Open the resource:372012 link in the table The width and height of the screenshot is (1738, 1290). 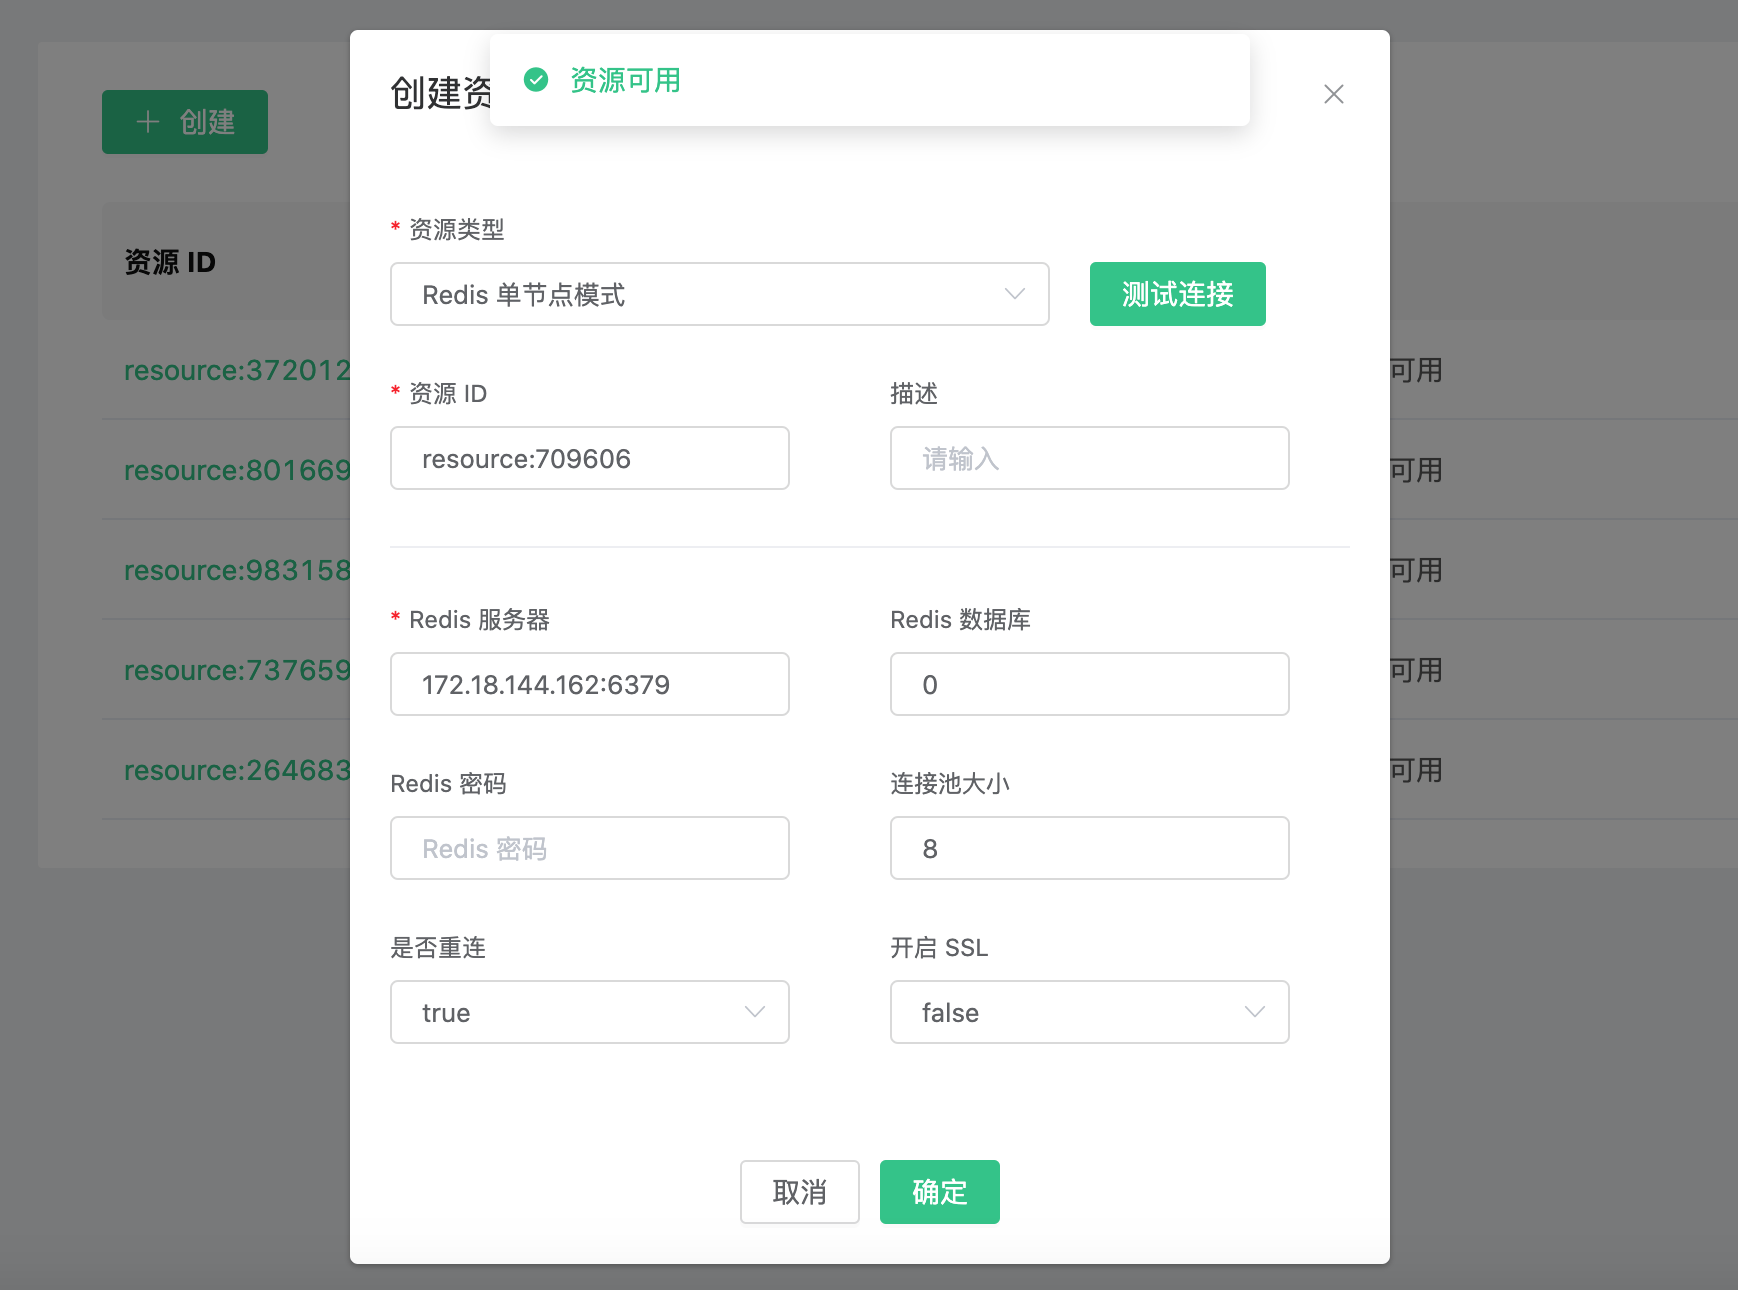pos(236,370)
